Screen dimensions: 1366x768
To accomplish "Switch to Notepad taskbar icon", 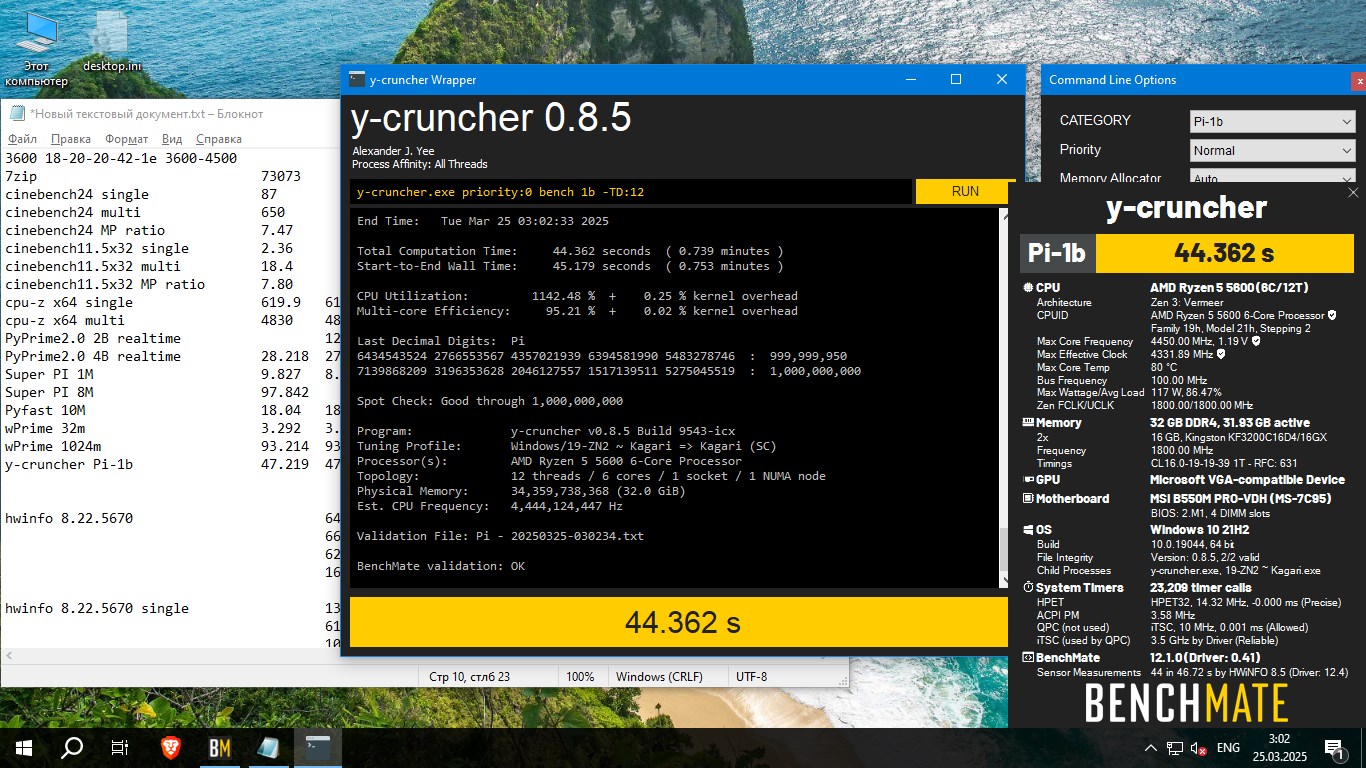I will 268,747.
